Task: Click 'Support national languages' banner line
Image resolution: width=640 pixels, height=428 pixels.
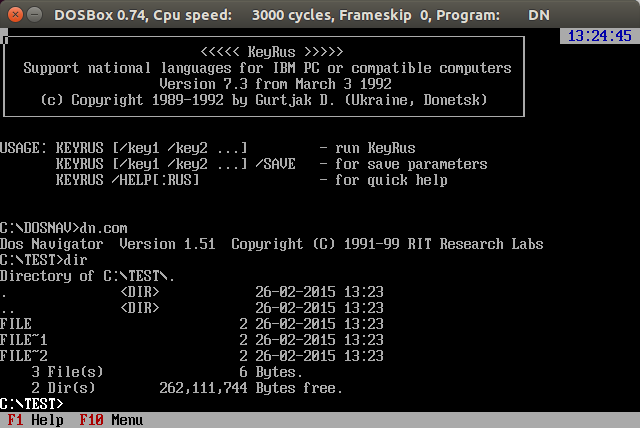Action: coord(267,68)
